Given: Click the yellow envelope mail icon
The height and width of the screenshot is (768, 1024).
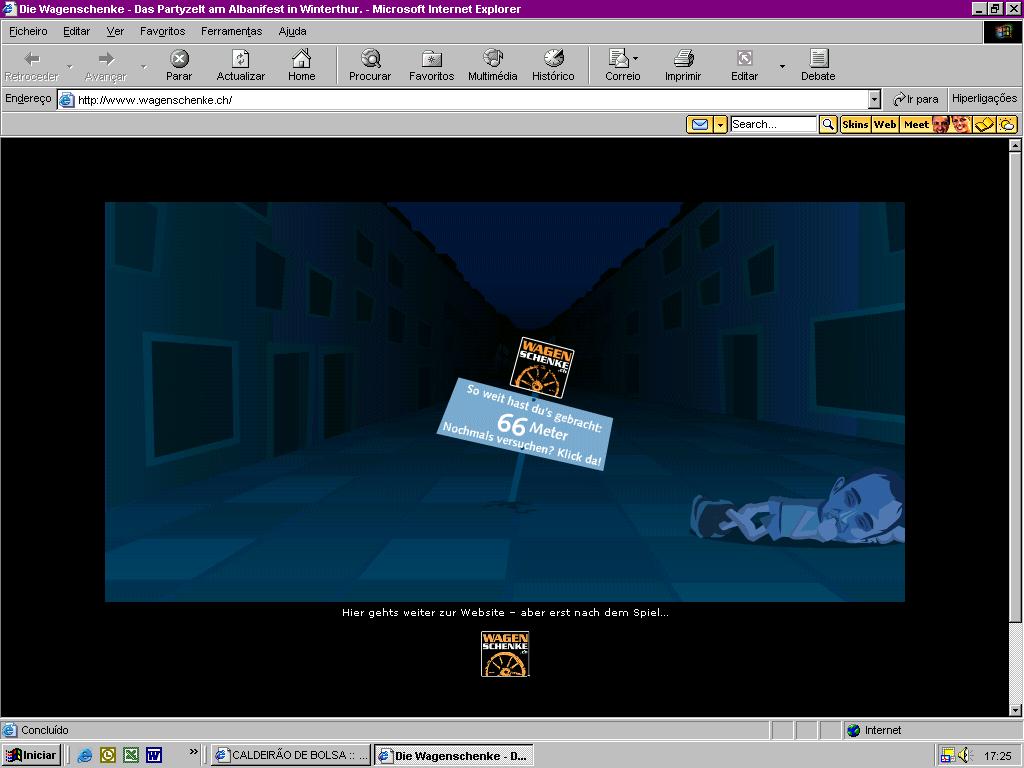Looking at the screenshot, I should [699, 124].
